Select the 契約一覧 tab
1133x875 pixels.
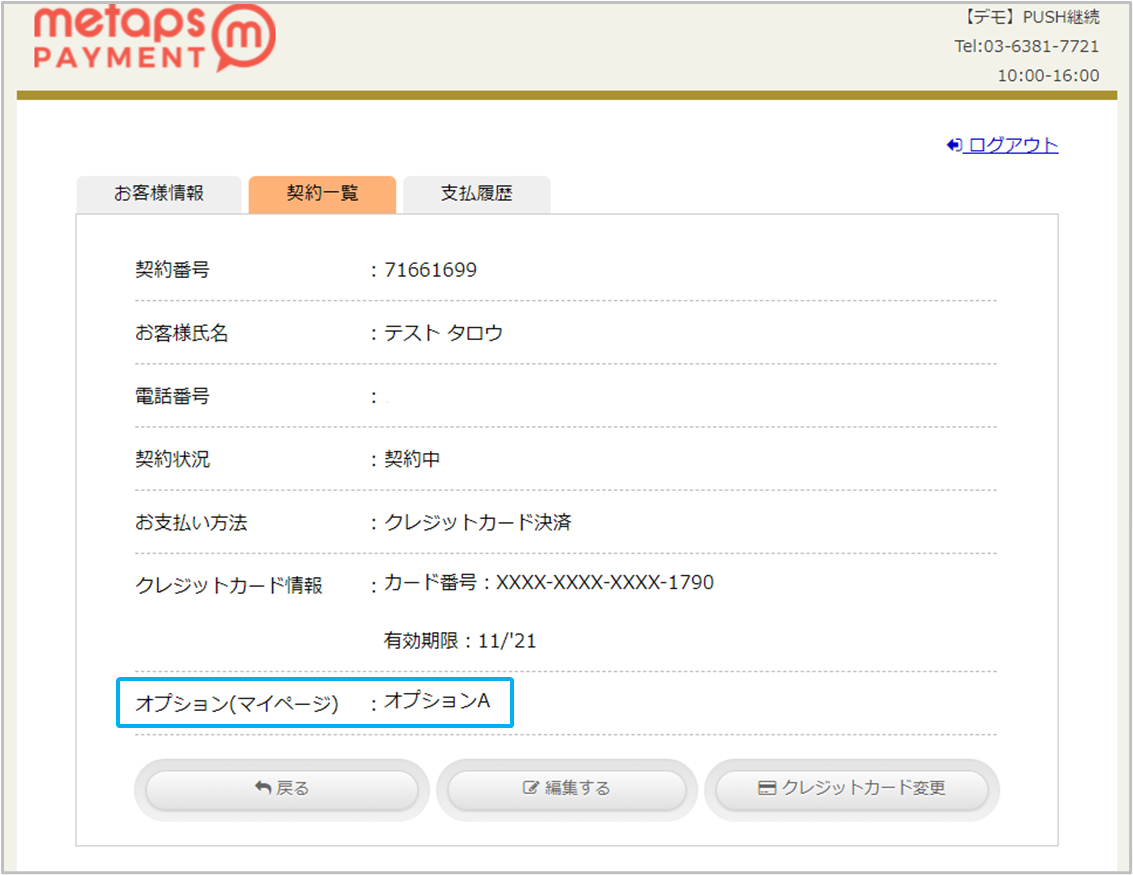click(x=322, y=194)
